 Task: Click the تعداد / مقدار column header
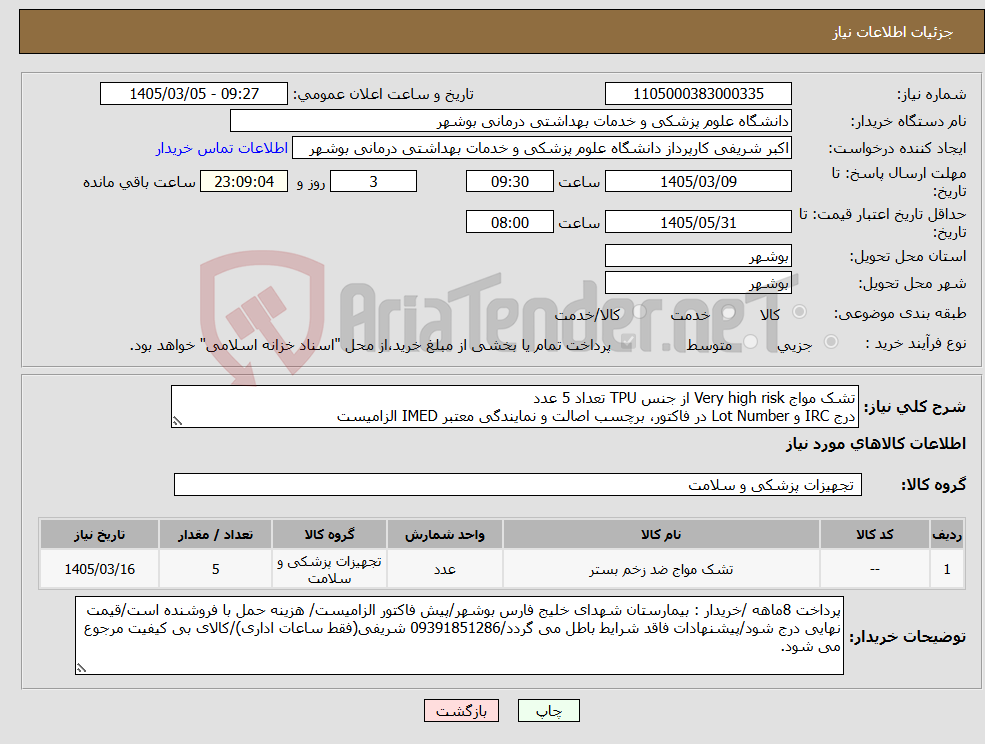(x=215, y=534)
